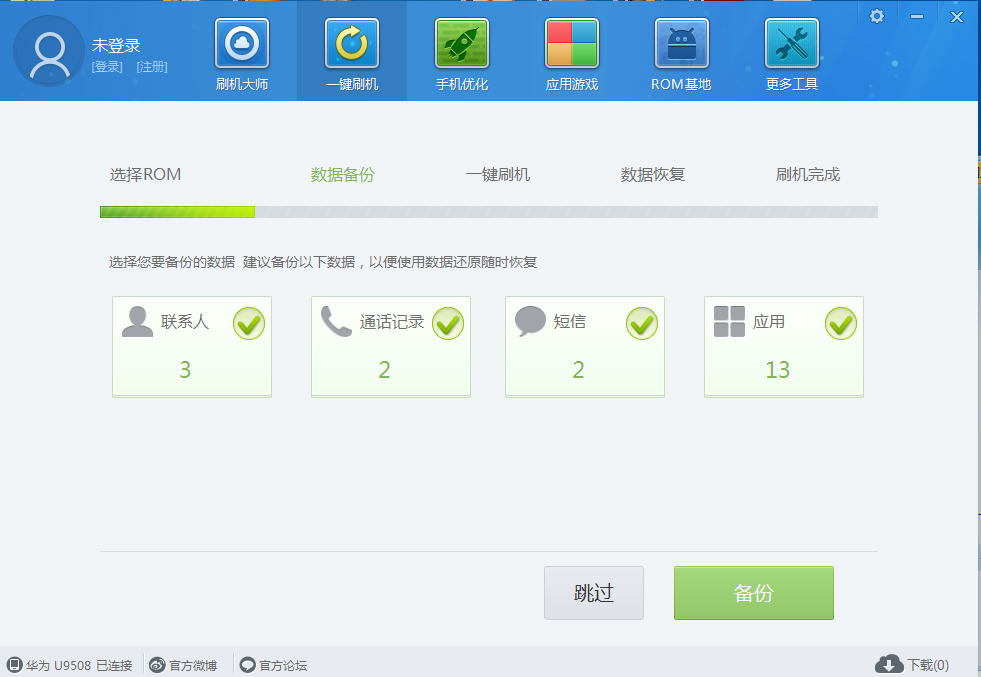Open 更多工具 wrench icon

coord(792,43)
